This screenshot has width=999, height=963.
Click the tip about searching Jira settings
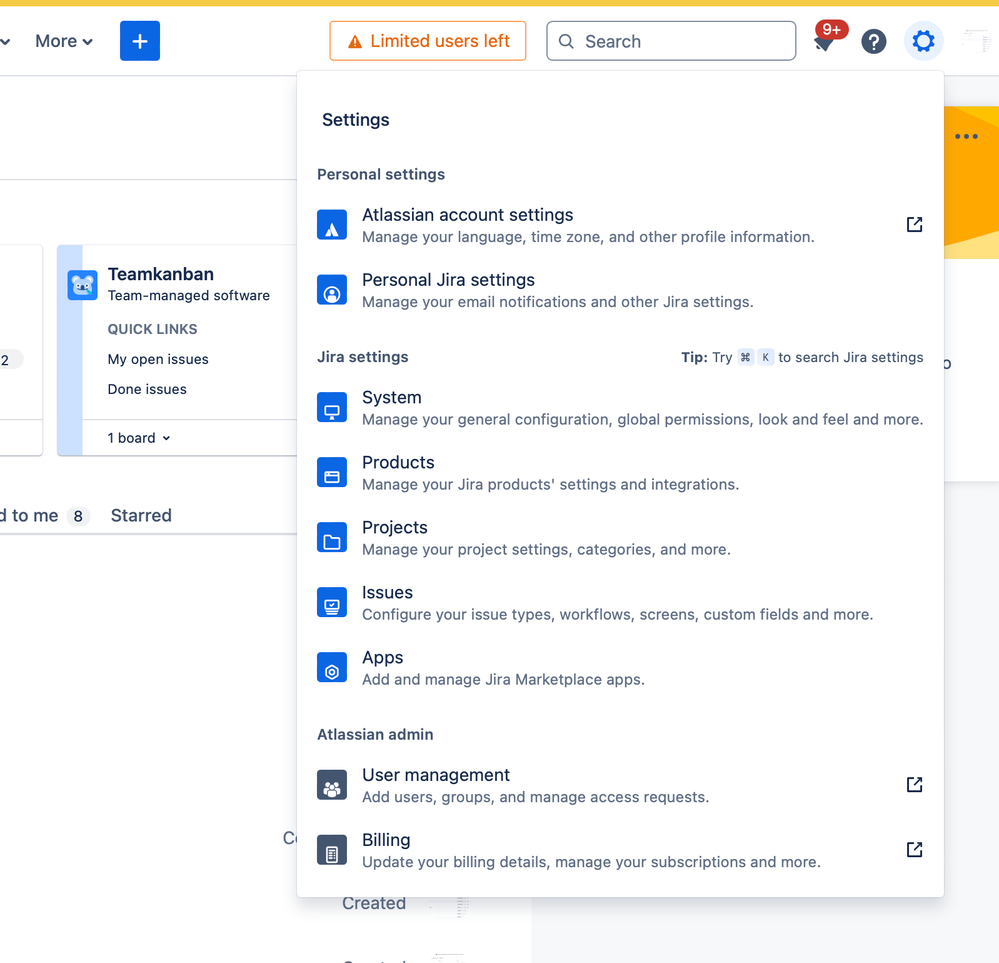tap(801, 357)
